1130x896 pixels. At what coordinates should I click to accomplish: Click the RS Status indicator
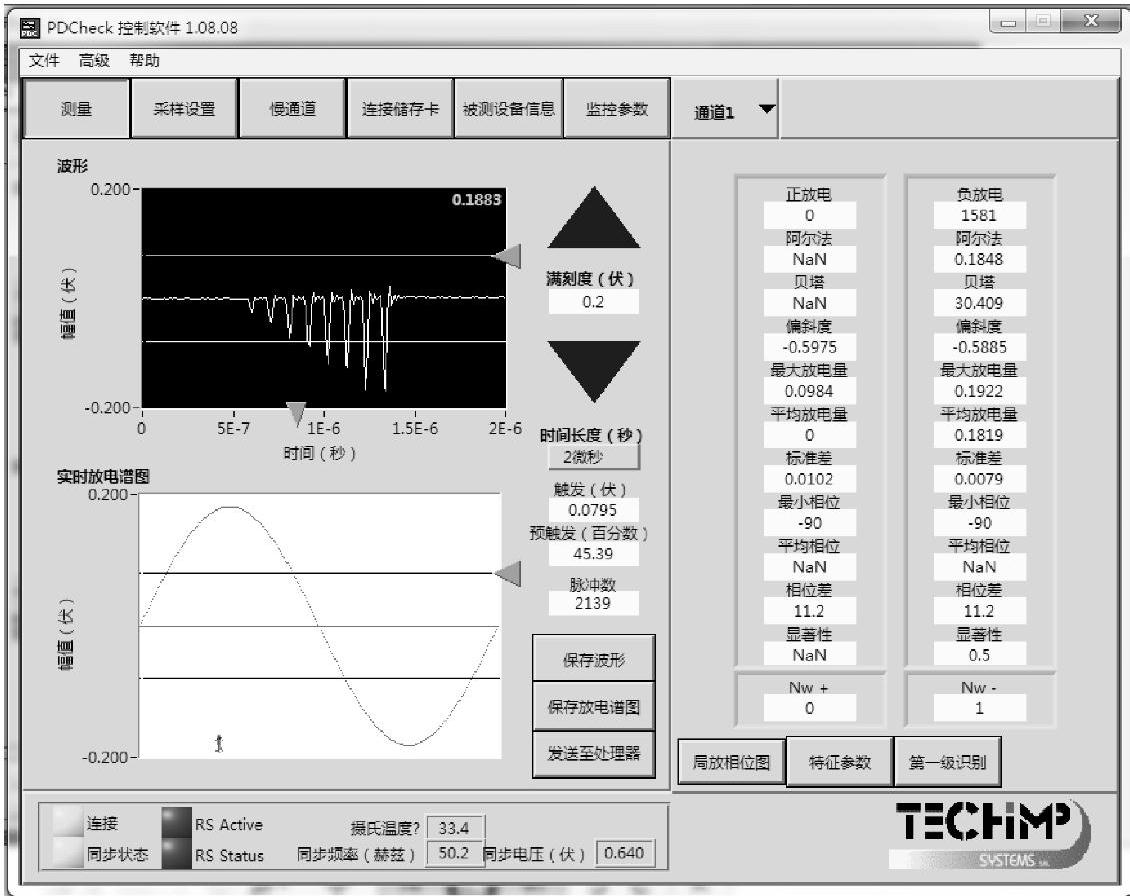[175, 853]
